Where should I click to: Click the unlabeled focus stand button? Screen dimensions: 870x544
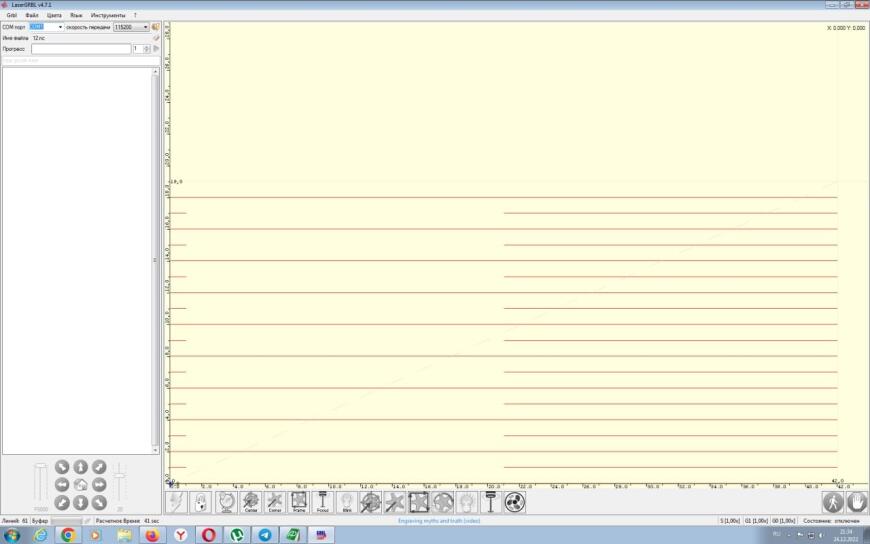(490, 502)
